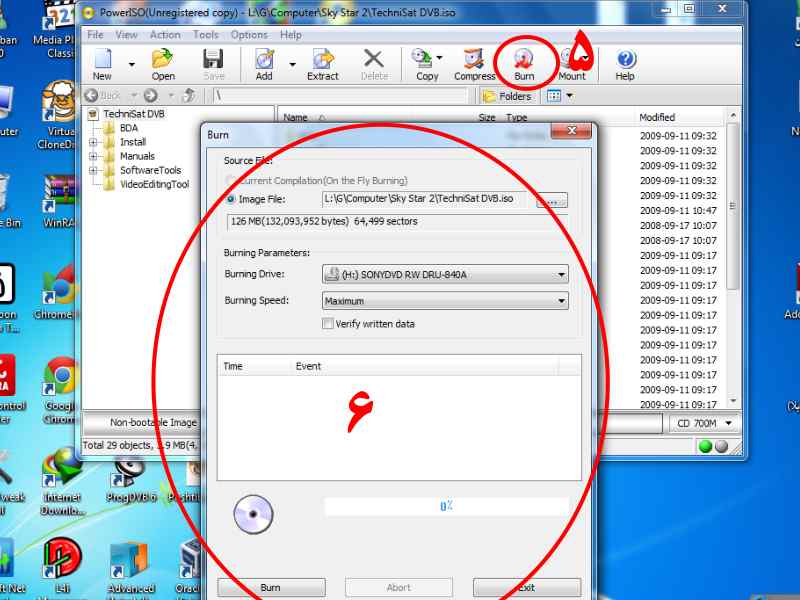Open the Burning Speed dropdown
This screenshot has height=600, width=800.
pyautogui.click(x=445, y=301)
